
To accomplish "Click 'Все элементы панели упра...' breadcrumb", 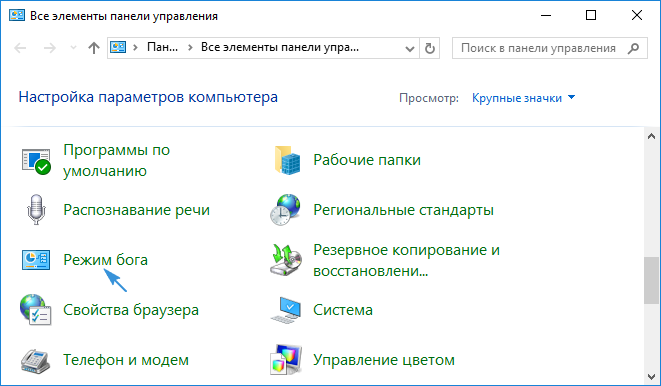I will pyautogui.click(x=279, y=47).
